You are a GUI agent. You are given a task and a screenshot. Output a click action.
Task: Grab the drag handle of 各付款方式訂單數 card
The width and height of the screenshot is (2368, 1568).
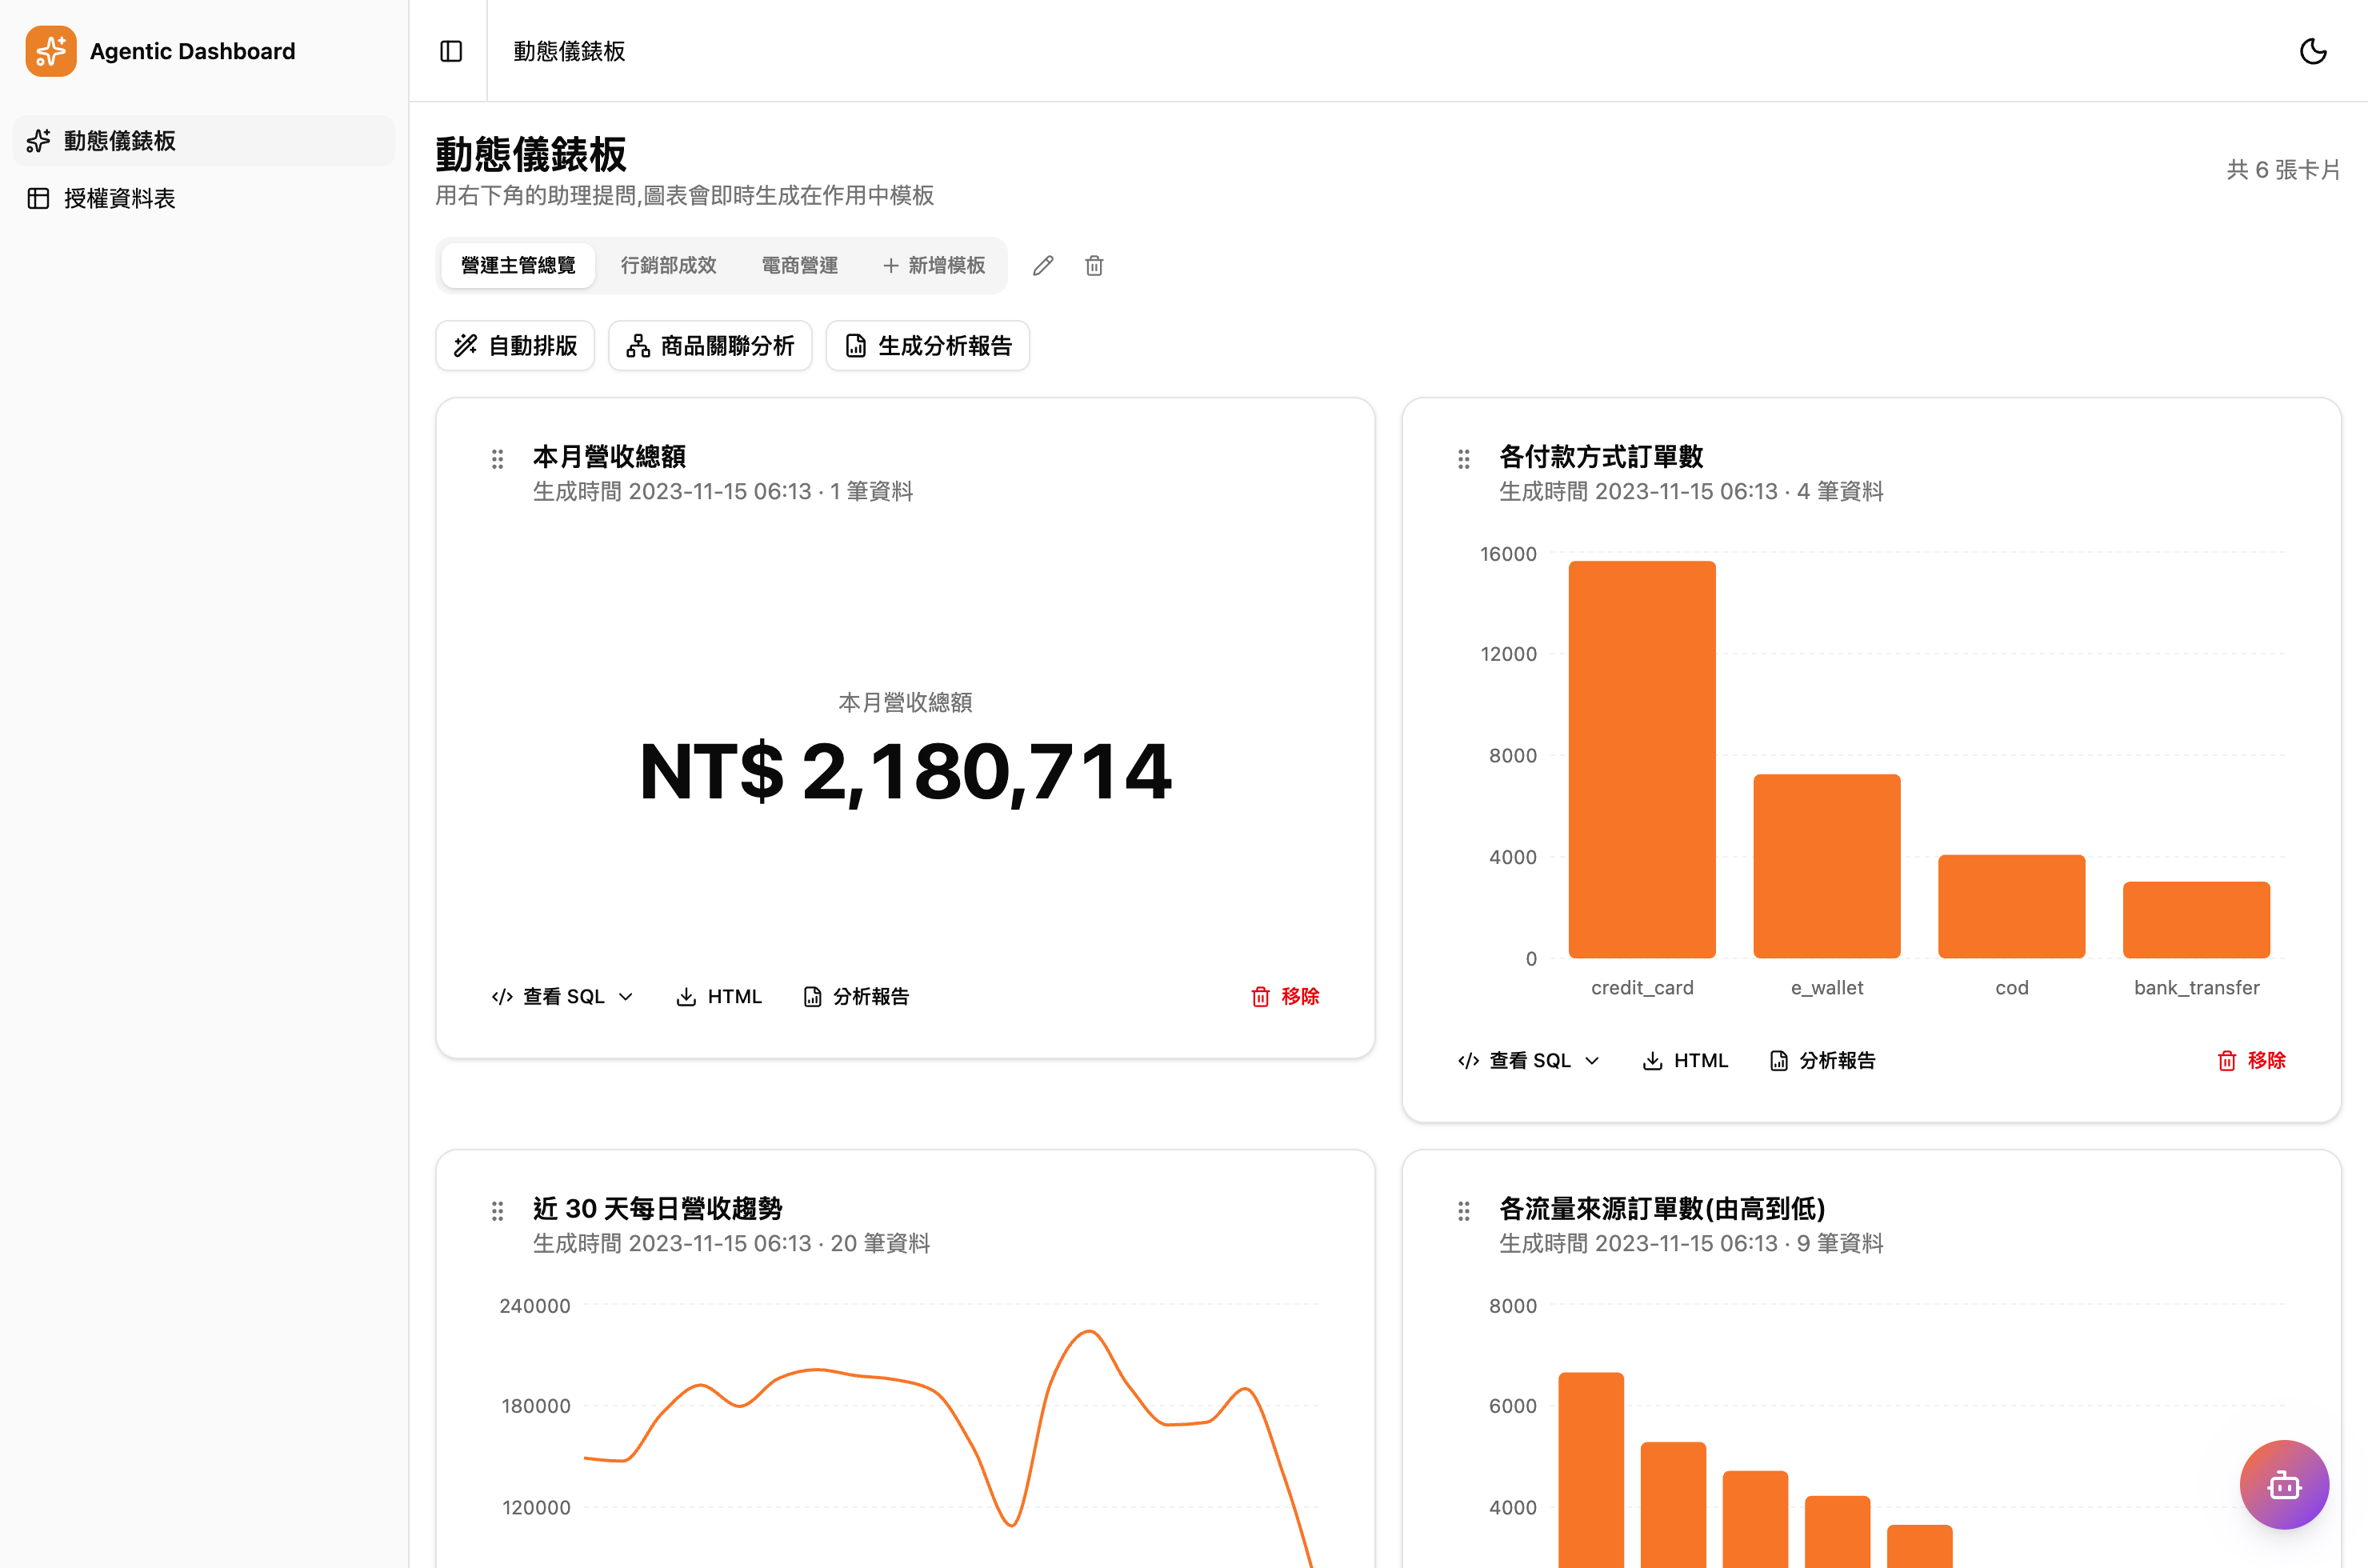1463,459
